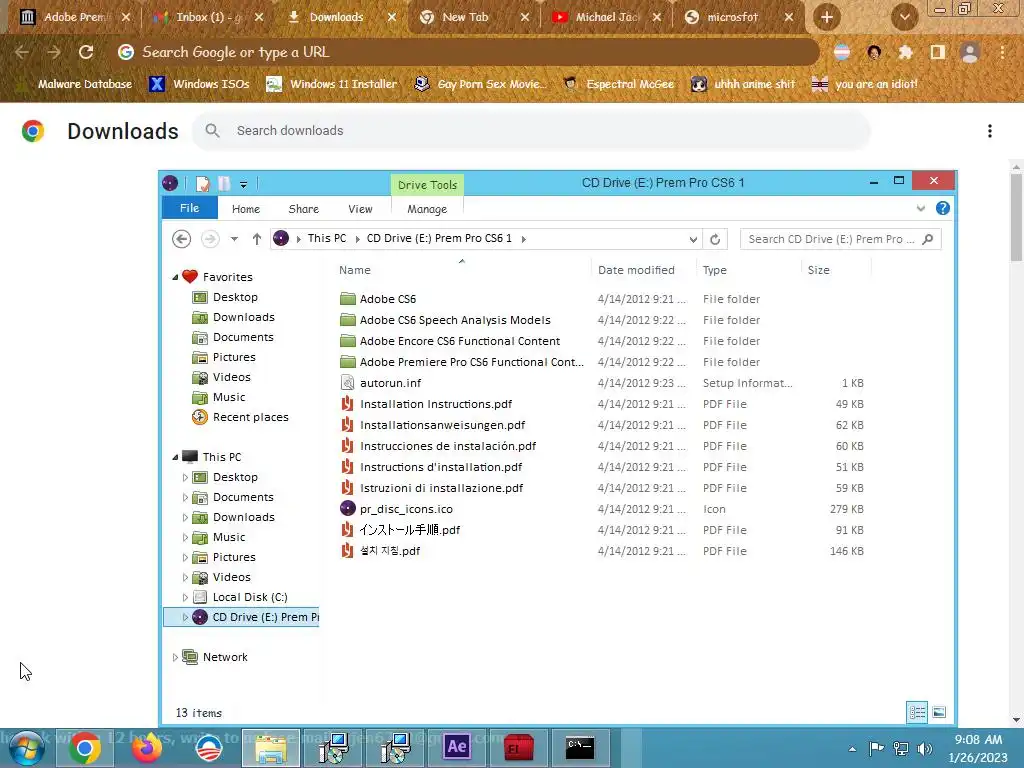This screenshot has height=768, width=1024.
Task: Refresh the CD Drive folder view
Action: click(715, 239)
